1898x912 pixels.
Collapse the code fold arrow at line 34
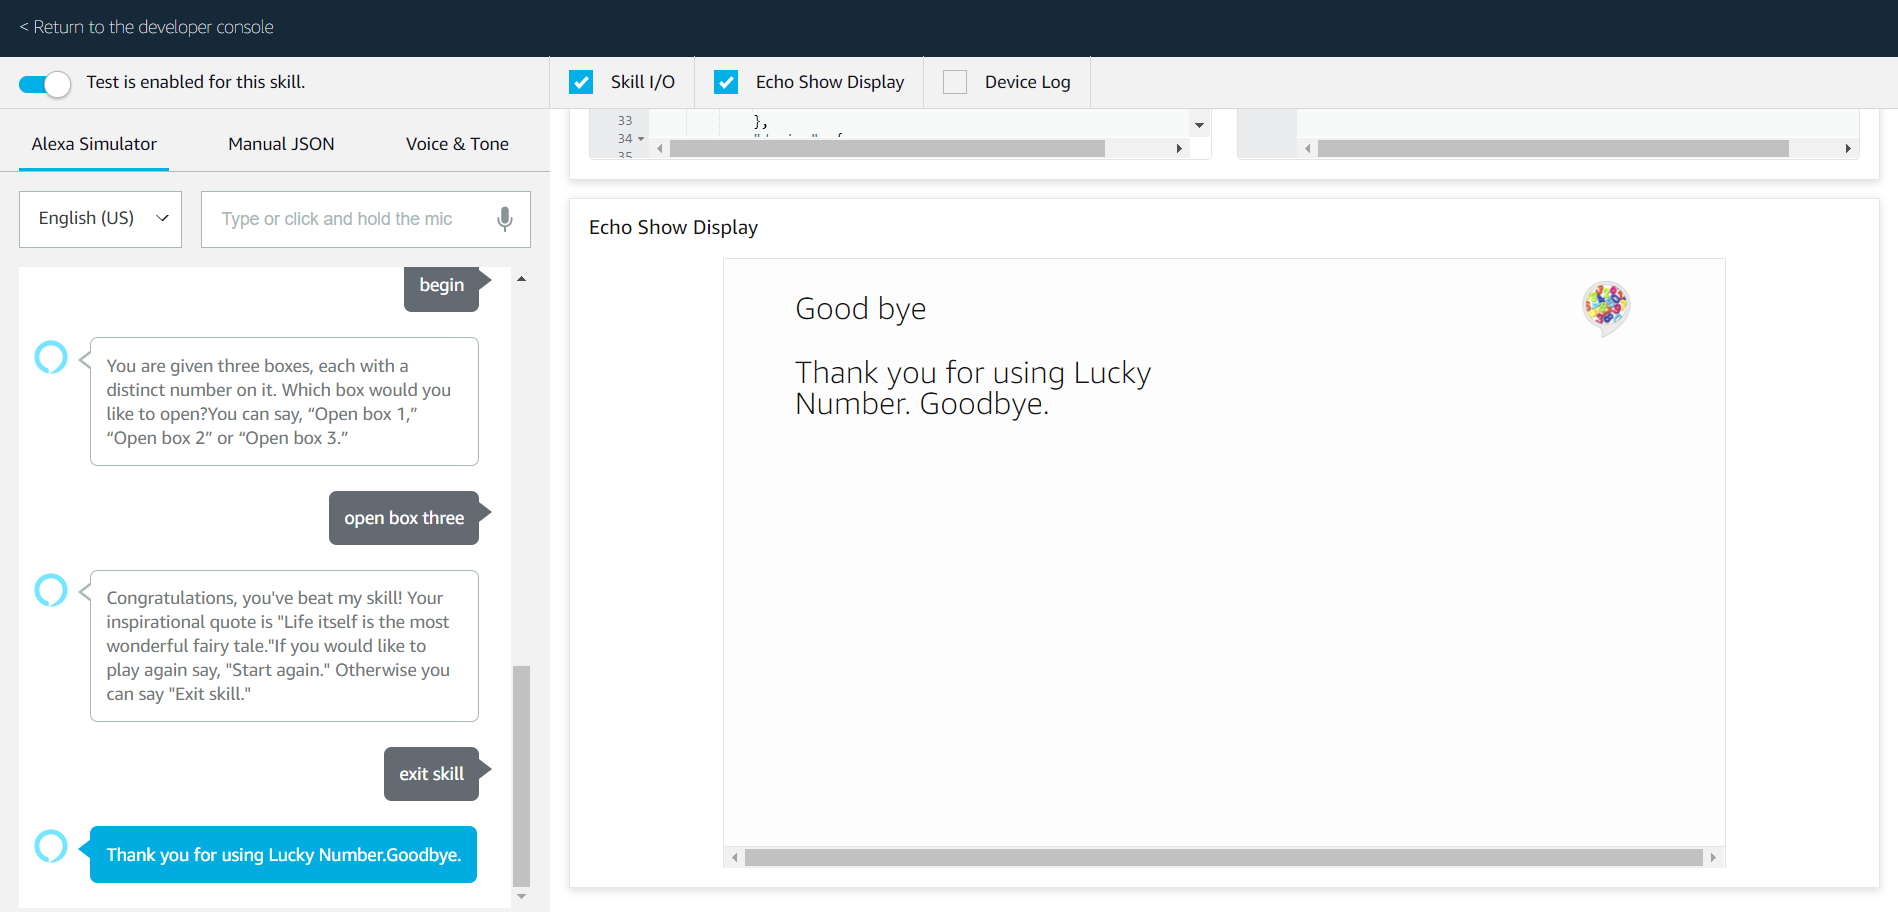tap(641, 139)
